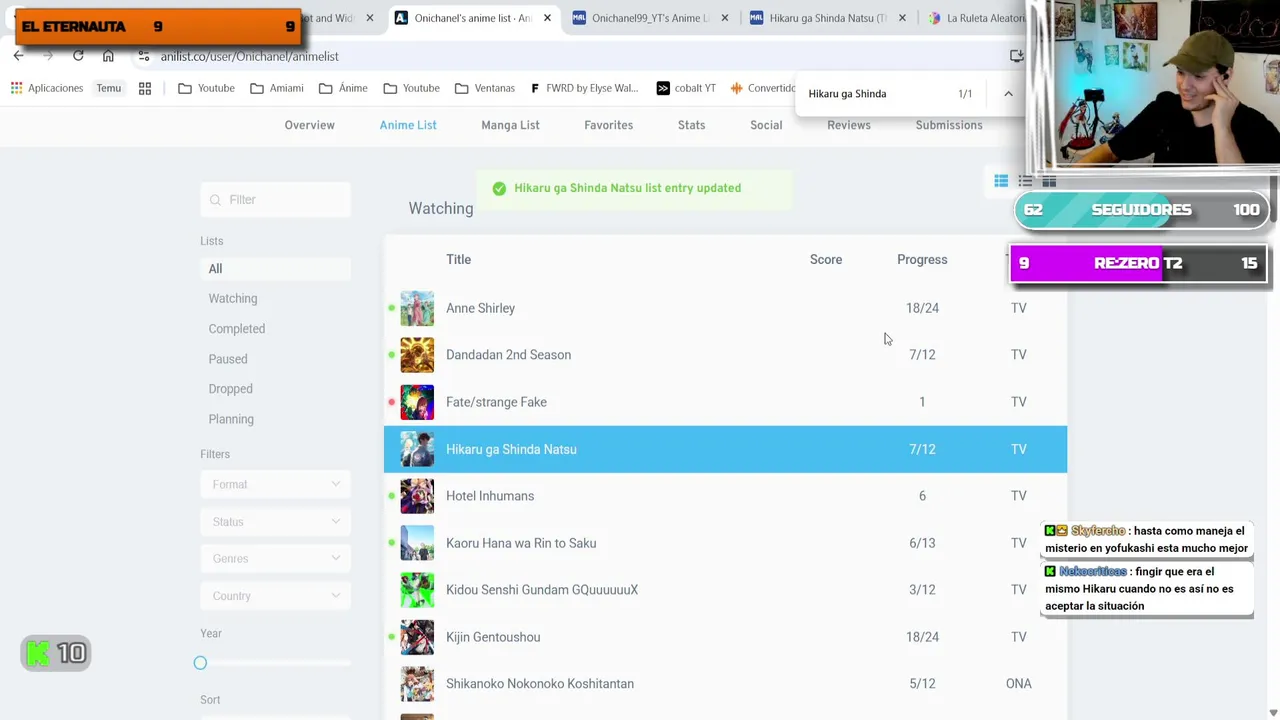1280x720 pixels.
Task: Click the Year slider handle
Action: point(200,663)
